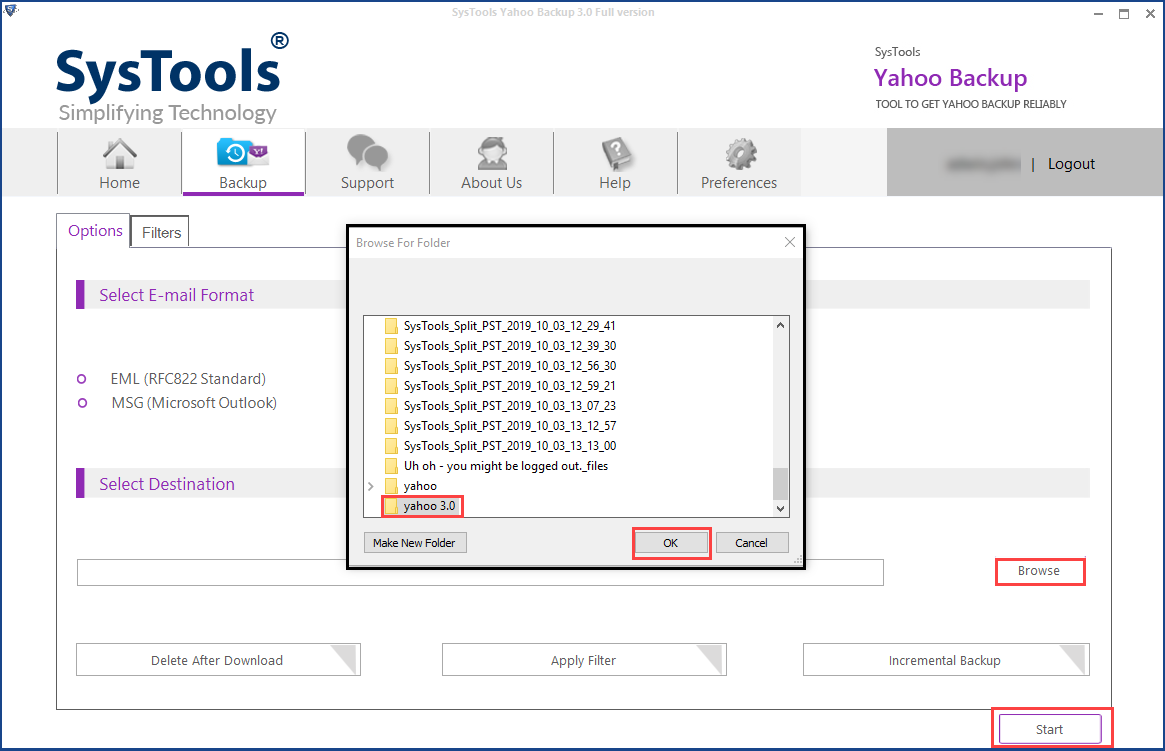Click the Home house icon
1165x751 pixels.
(x=120, y=155)
